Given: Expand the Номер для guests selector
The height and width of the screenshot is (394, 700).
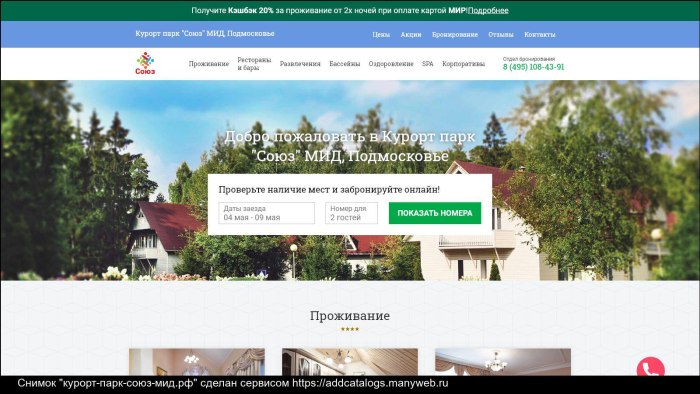Looking at the screenshot, I should pos(351,213).
